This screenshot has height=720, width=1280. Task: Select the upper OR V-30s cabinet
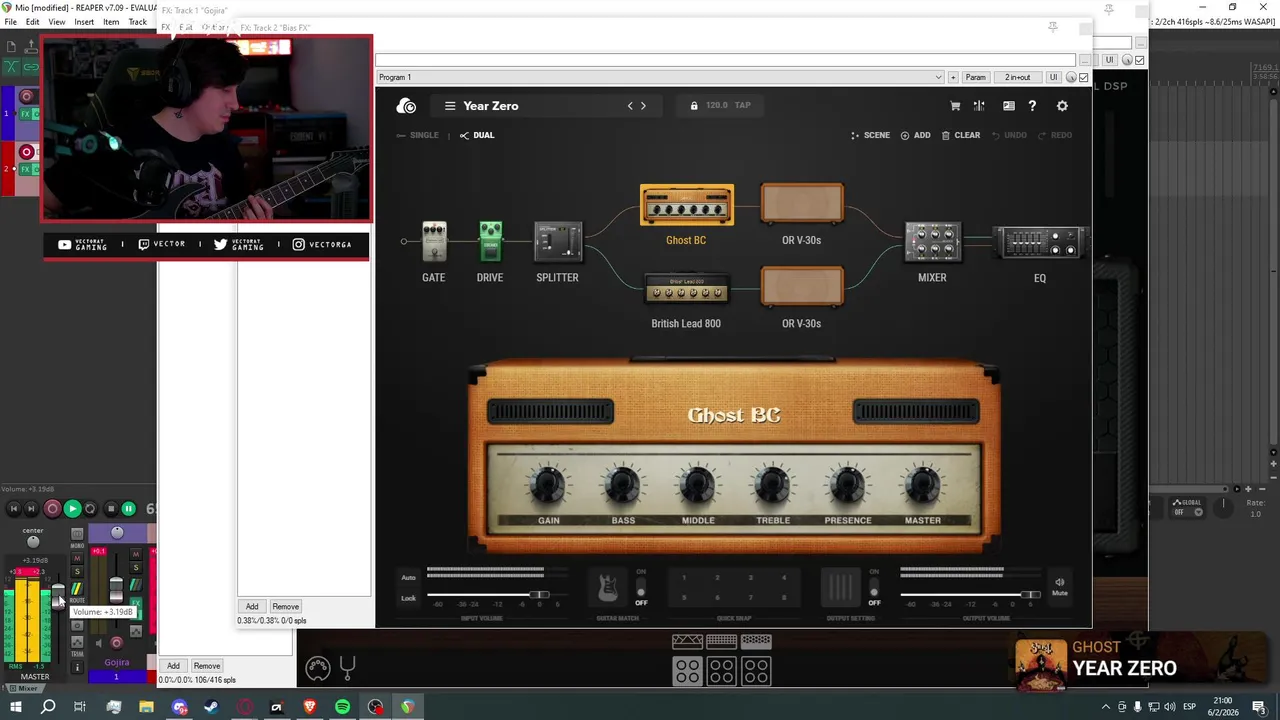click(802, 204)
